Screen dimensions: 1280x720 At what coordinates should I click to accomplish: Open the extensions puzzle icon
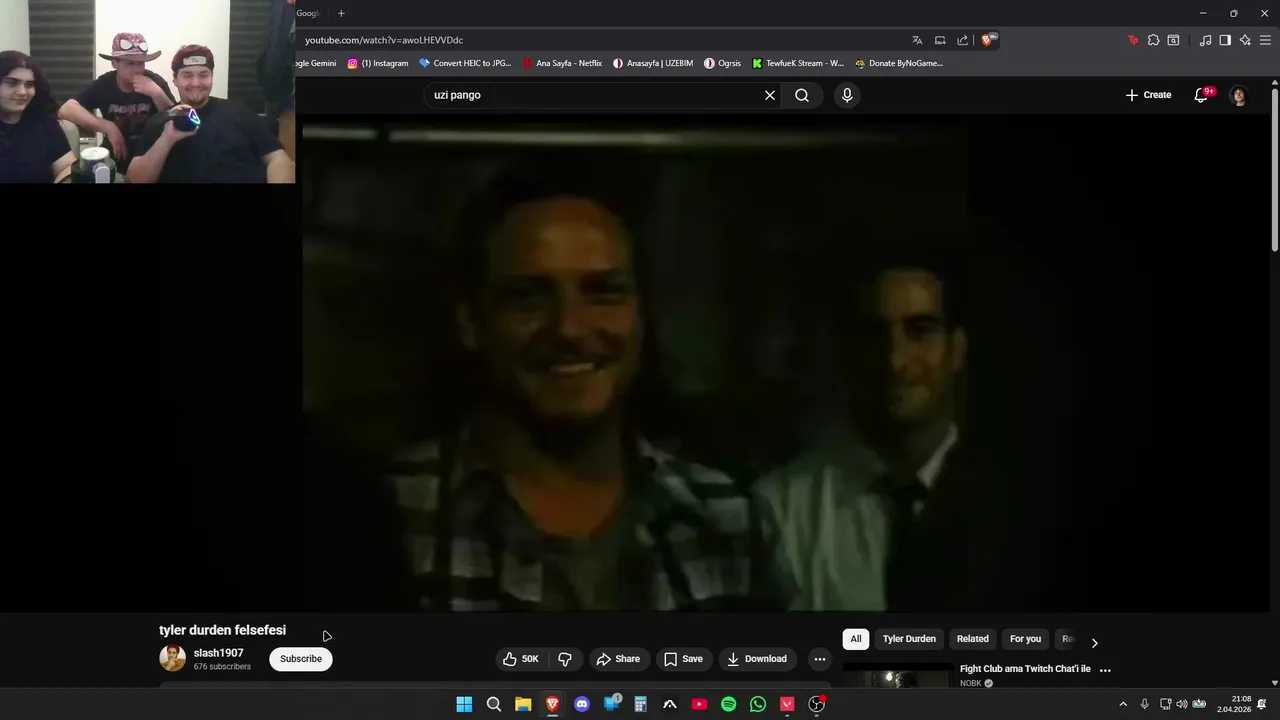click(x=1153, y=40)
